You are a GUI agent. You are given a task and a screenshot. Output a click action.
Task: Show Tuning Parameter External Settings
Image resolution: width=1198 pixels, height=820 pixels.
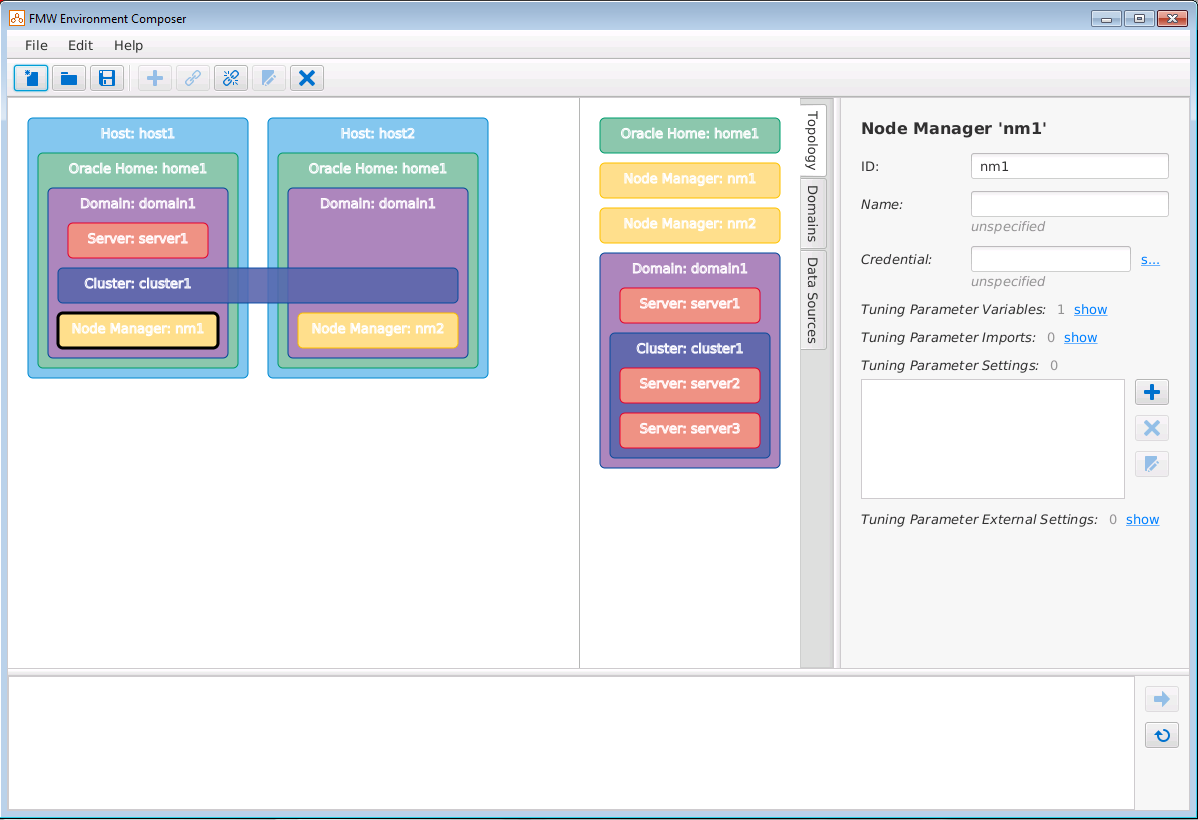click(x=1142, y=520)
